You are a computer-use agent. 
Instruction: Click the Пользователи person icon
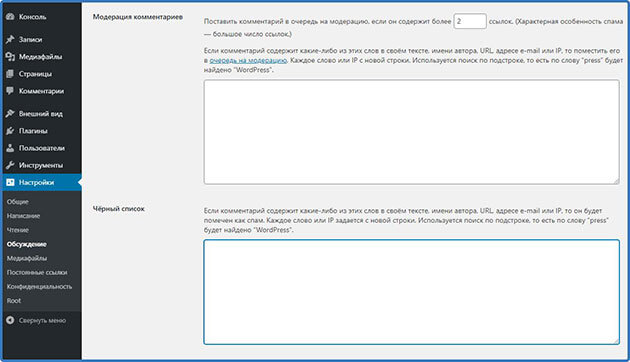10,148
